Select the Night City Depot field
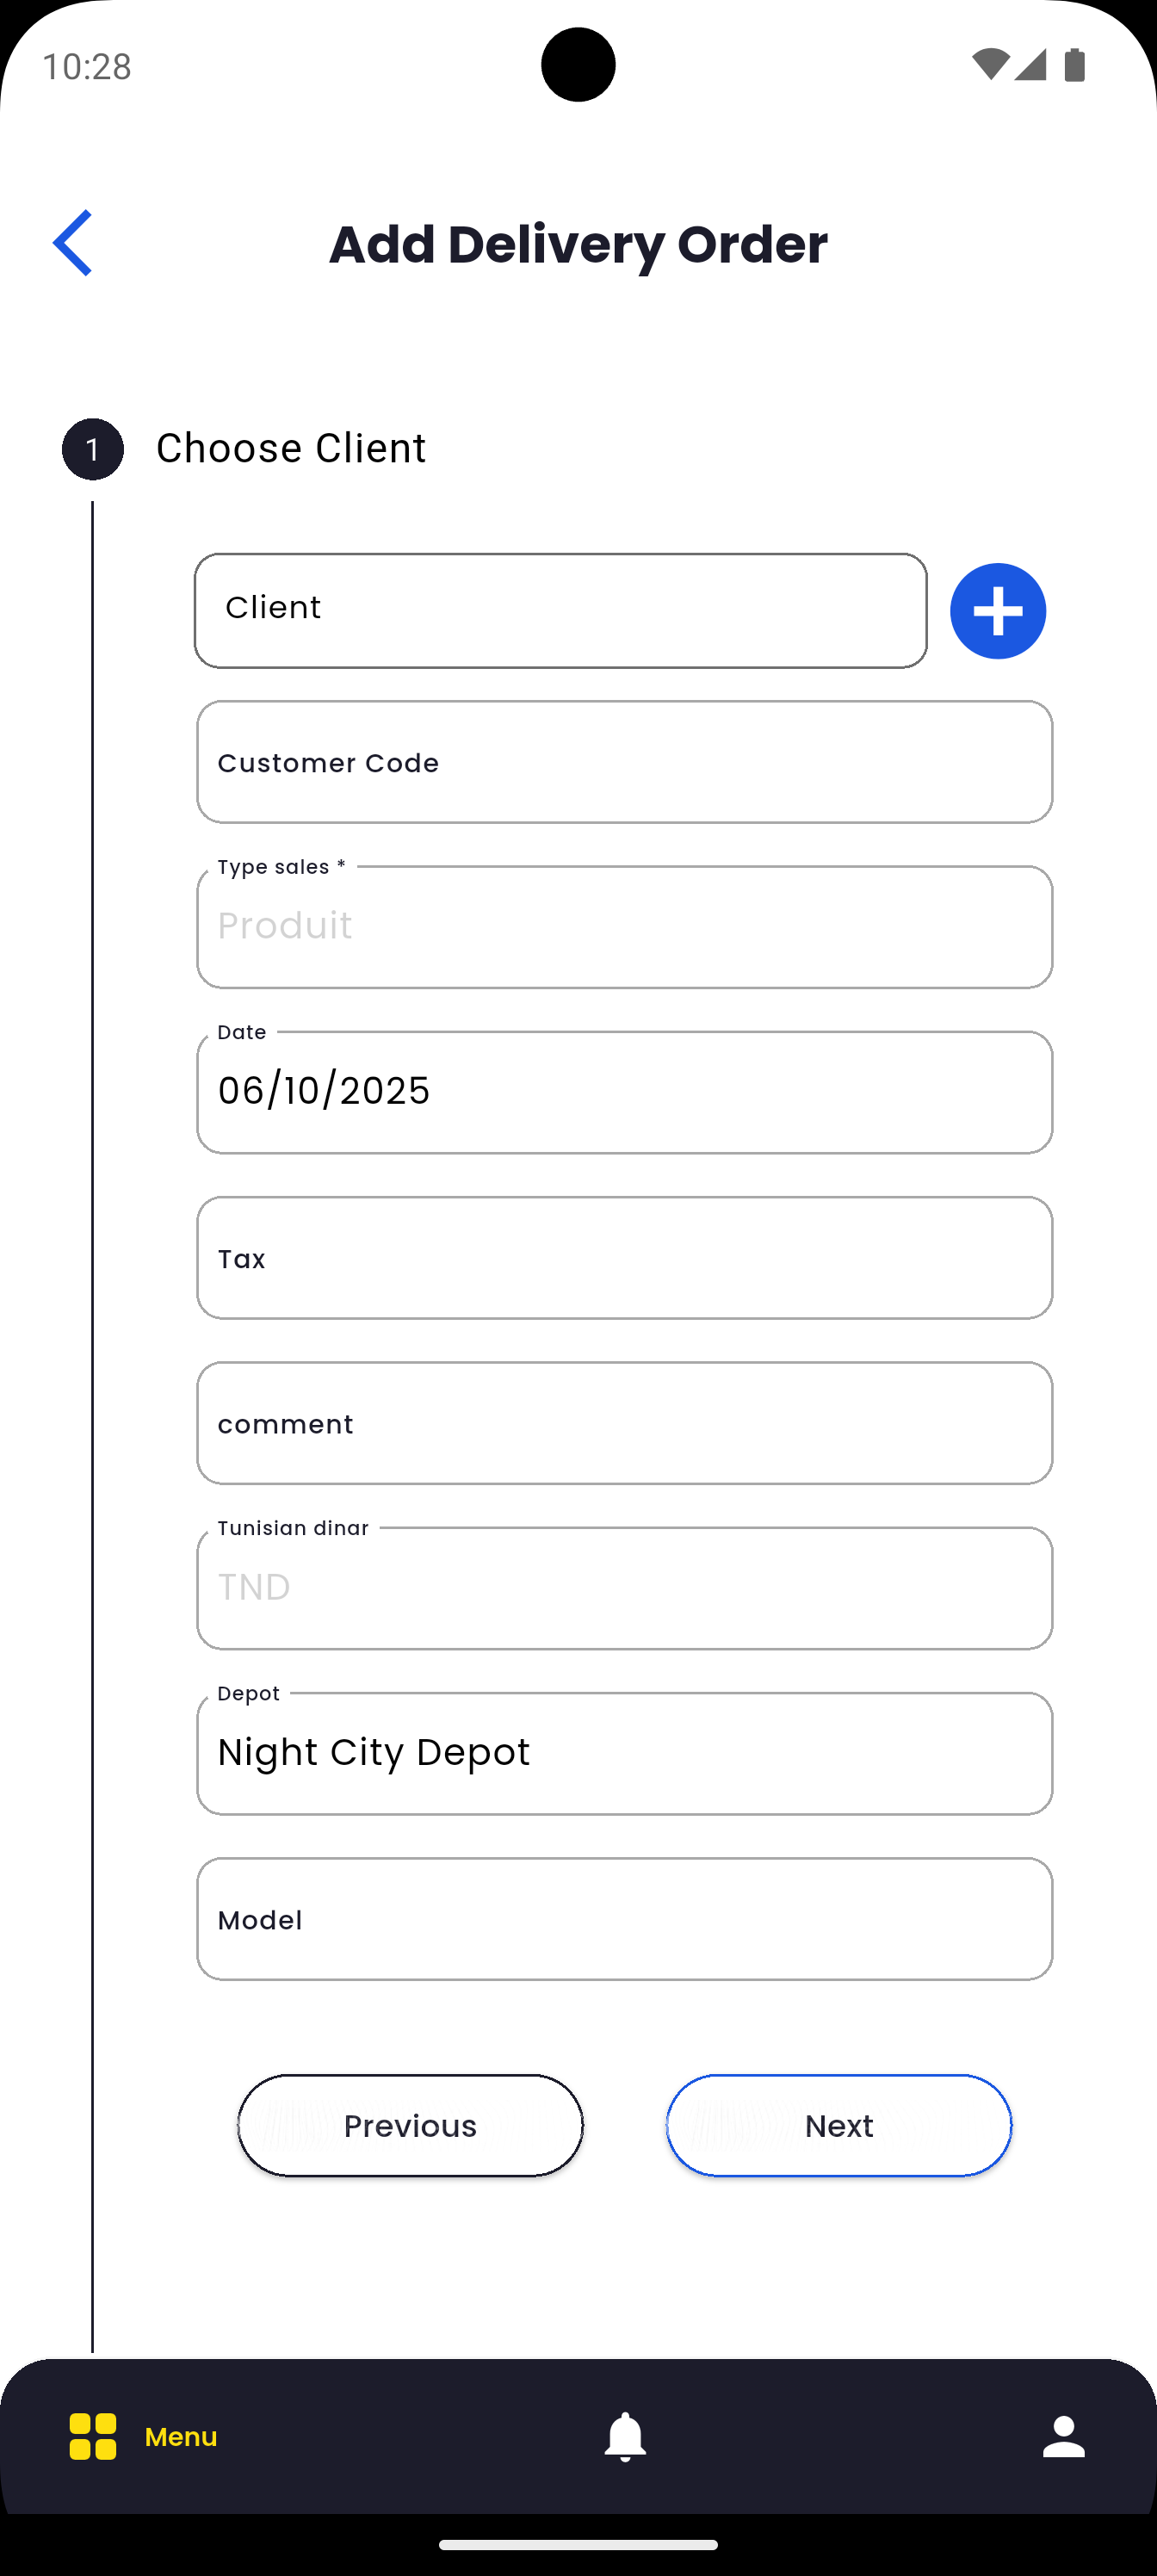 click(624, 1753)
